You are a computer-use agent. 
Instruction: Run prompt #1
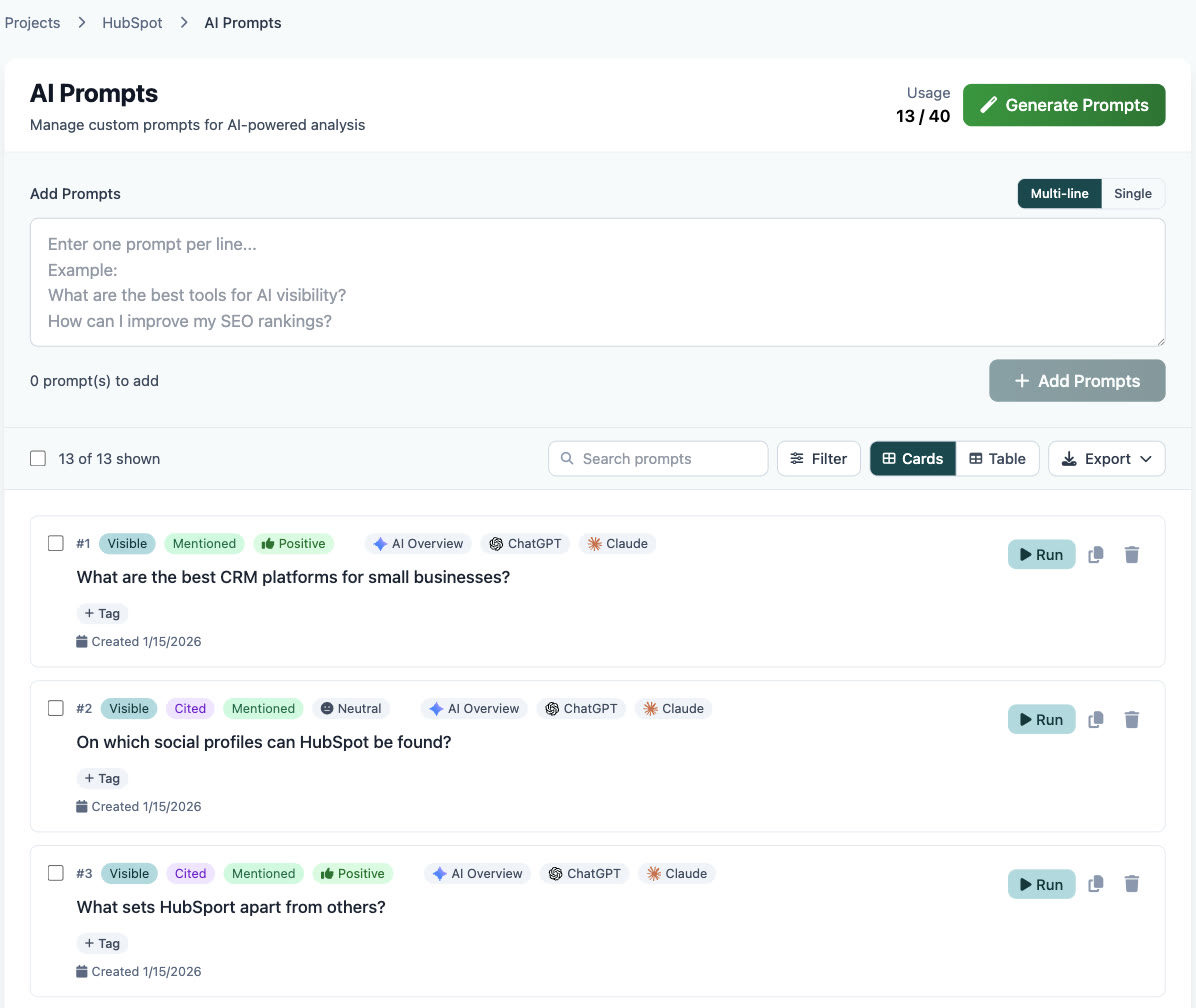[1041, 554]
